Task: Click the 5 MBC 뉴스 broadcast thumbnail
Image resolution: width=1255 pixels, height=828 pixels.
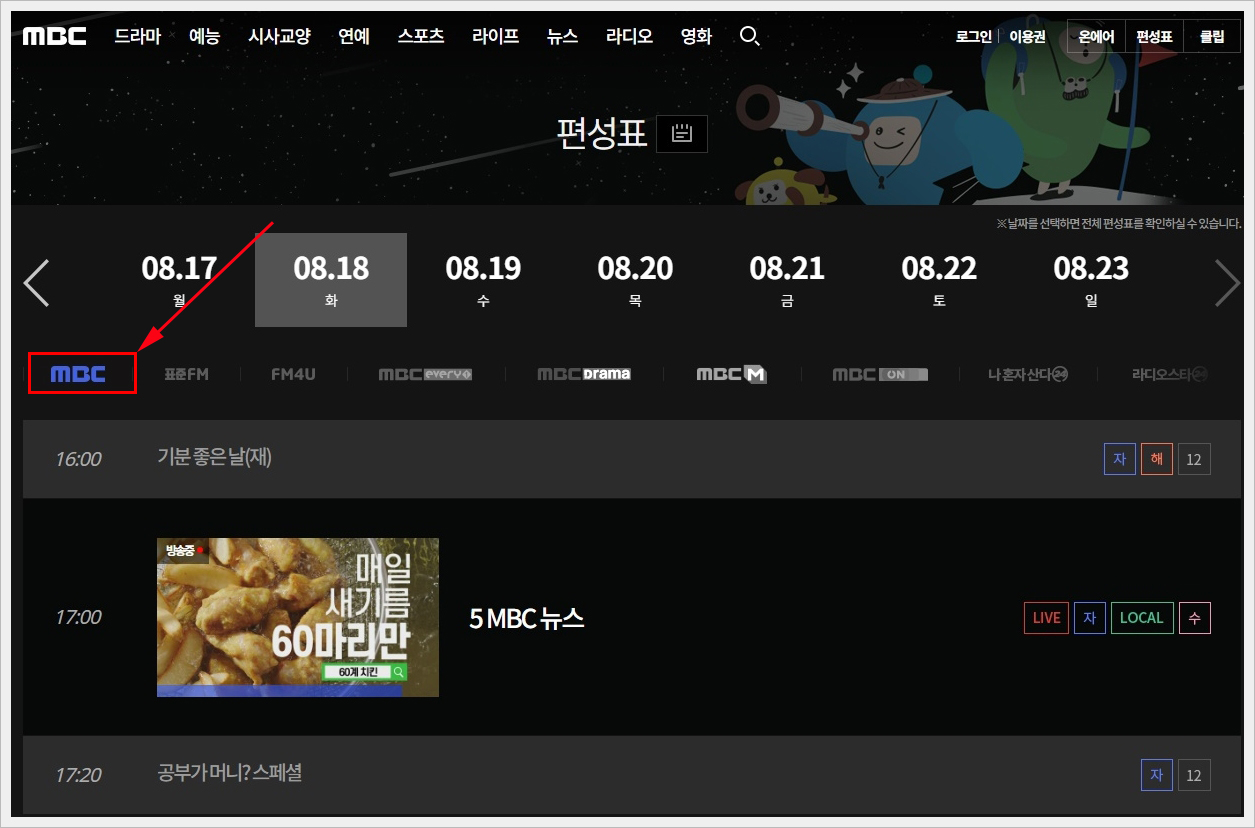Action: tap(298, 617)
